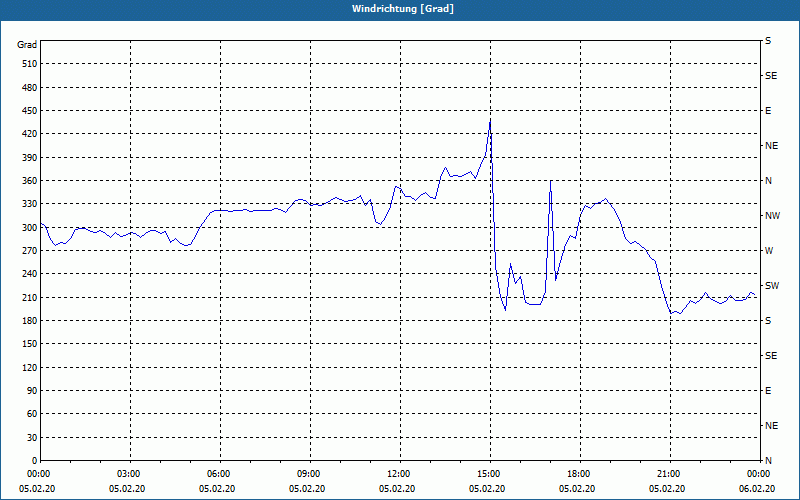
Task: Click the NE compass label beside 390 gridline
Action: click(771, 146)
